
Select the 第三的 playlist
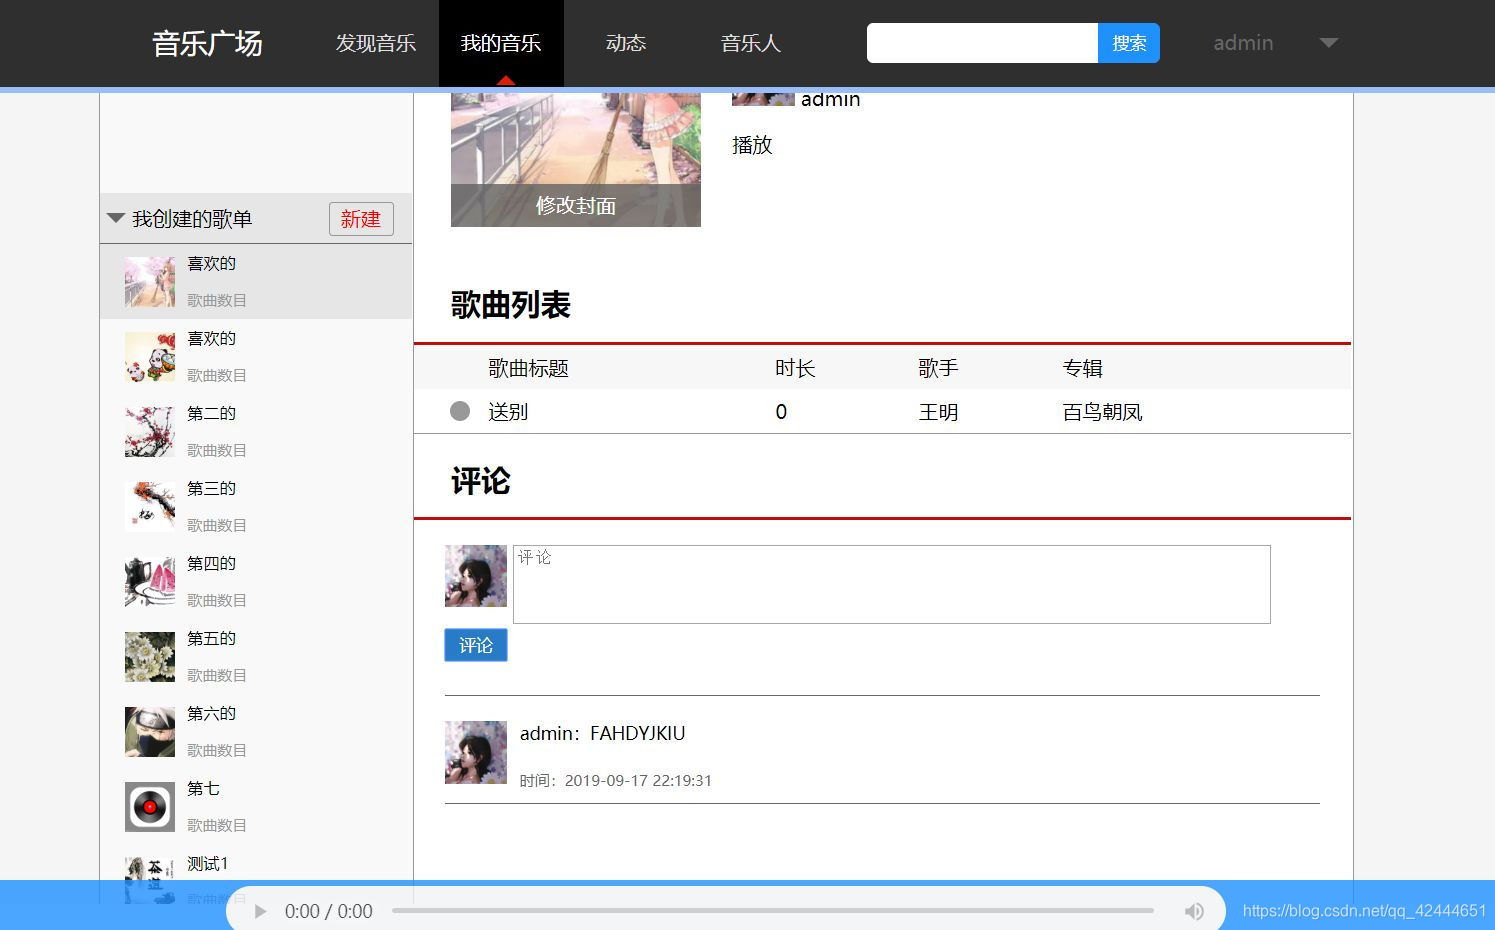[256, 507]
